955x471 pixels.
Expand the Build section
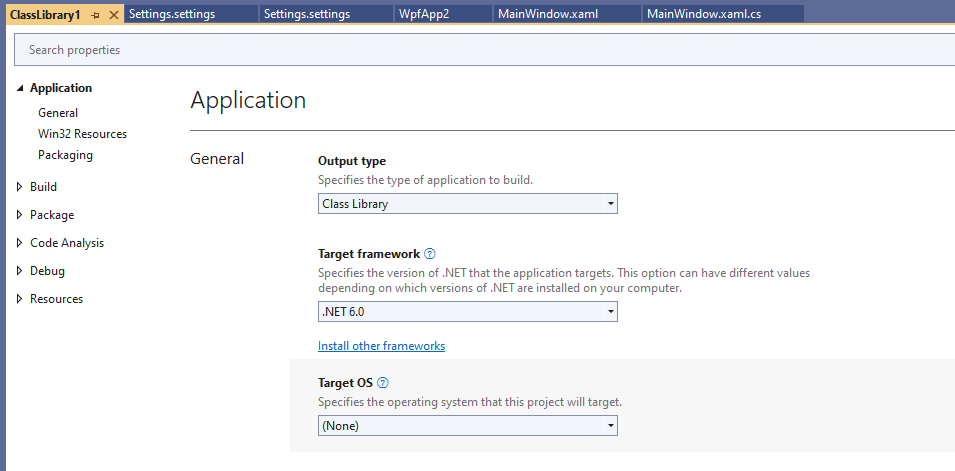click(x=20, y=187)
